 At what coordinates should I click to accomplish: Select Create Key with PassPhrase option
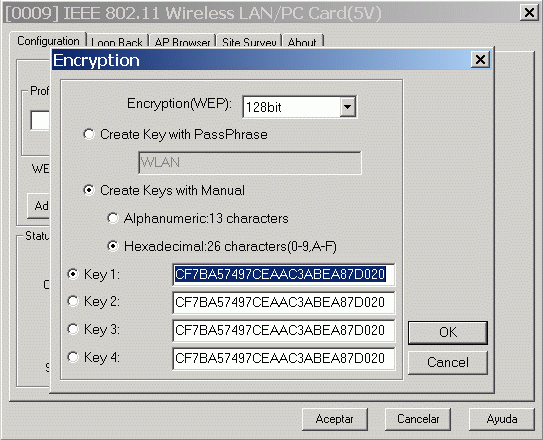coord(89,134)
